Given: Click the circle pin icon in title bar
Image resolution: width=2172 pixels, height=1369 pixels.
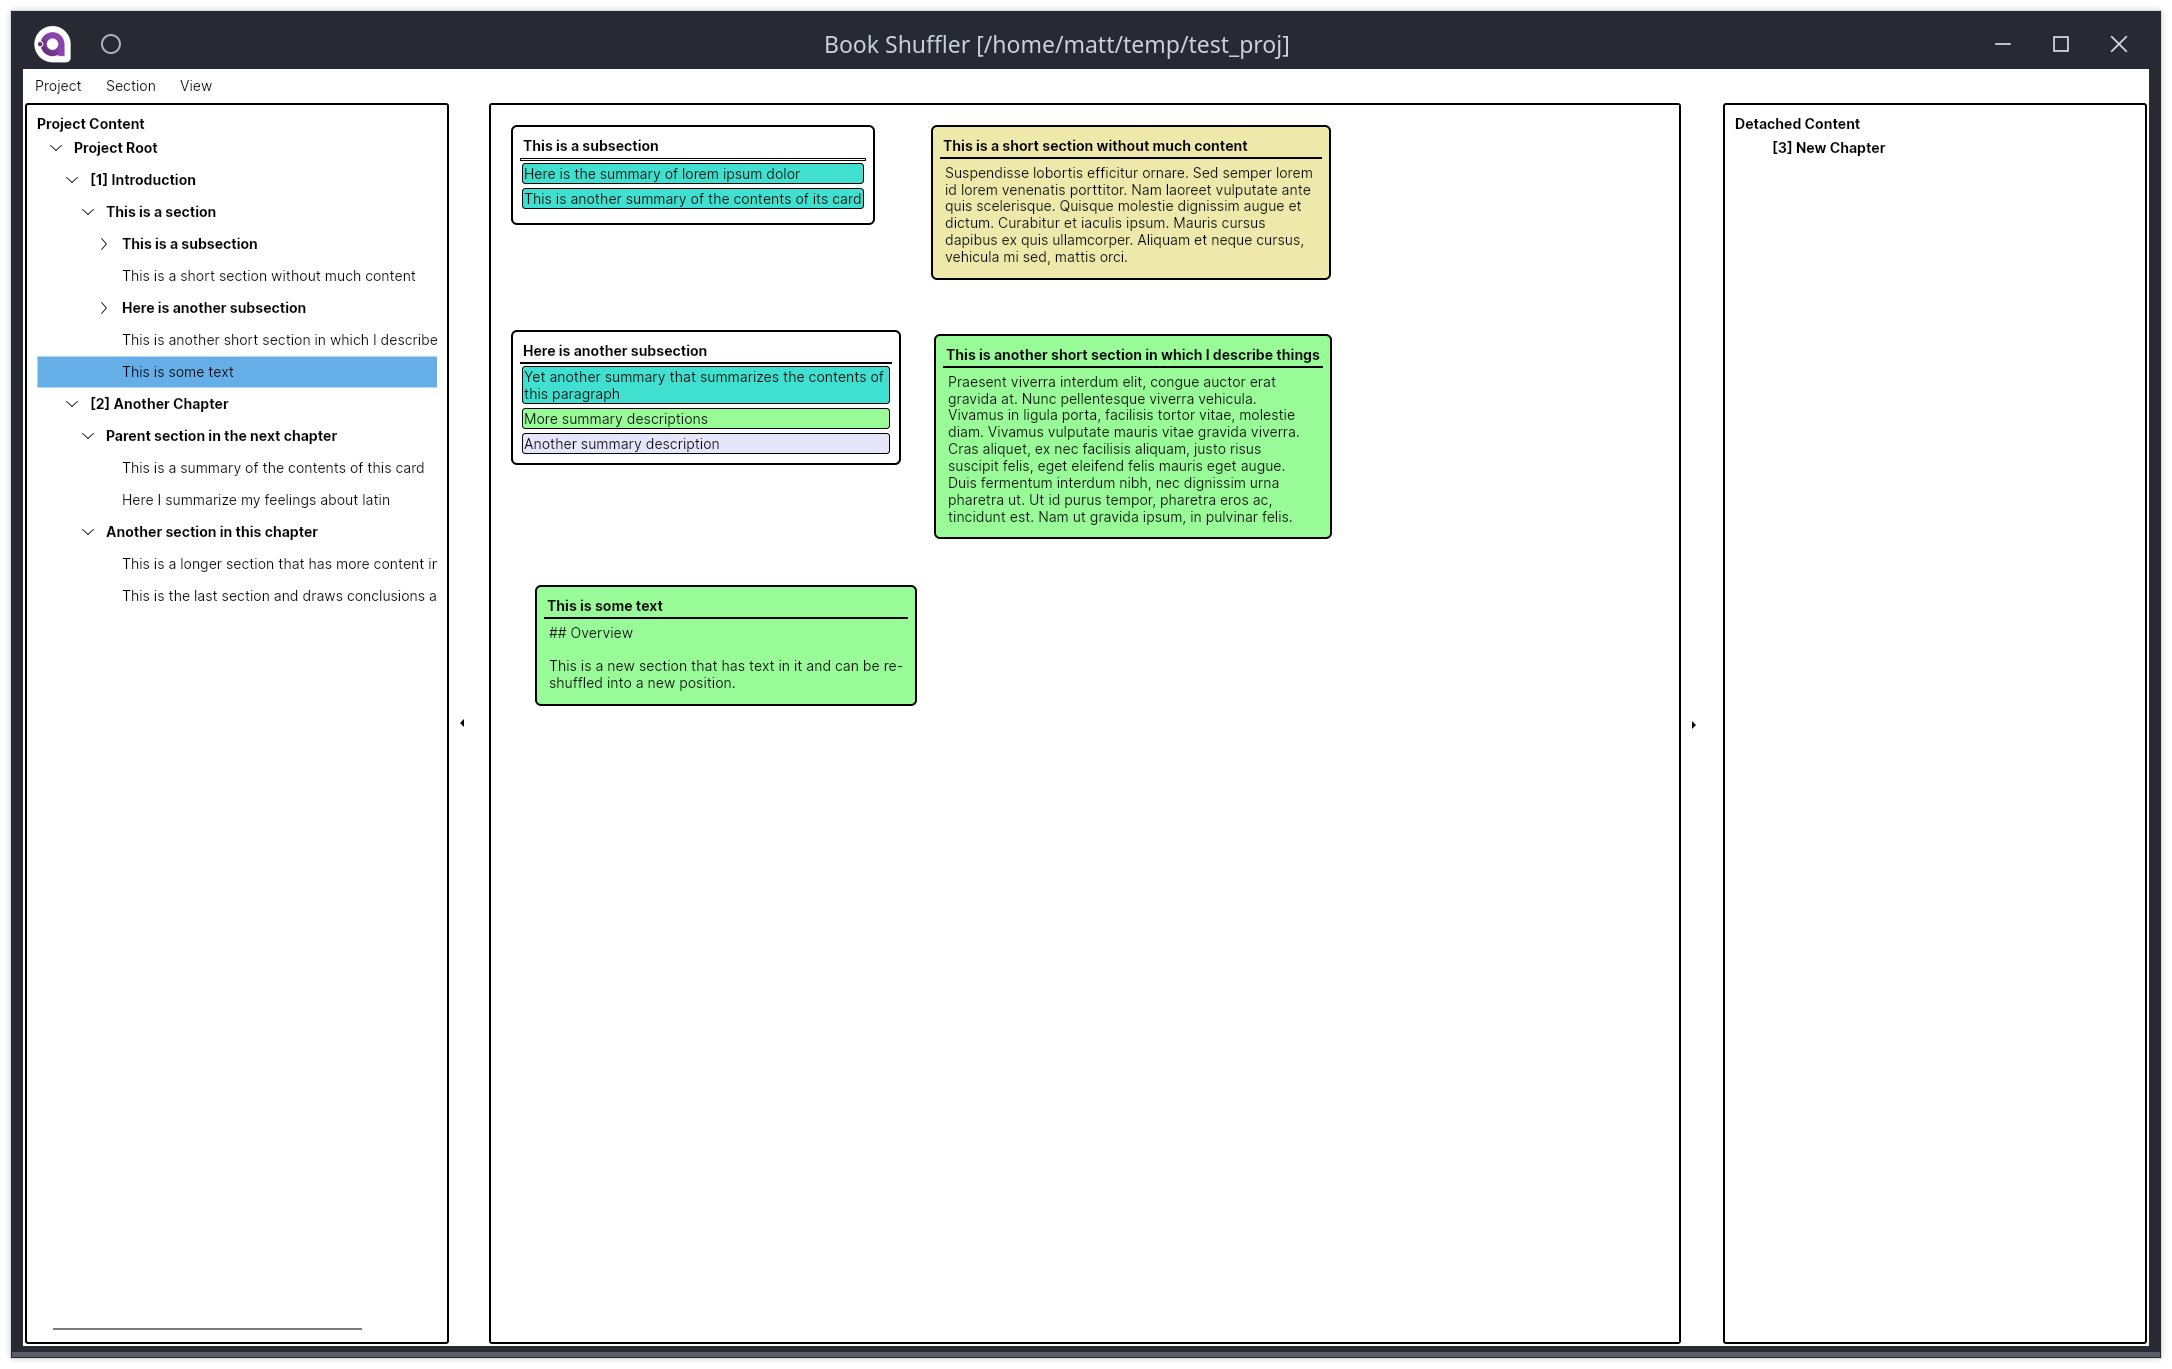Looking at the screenshot, I should (x=111, y=44).
